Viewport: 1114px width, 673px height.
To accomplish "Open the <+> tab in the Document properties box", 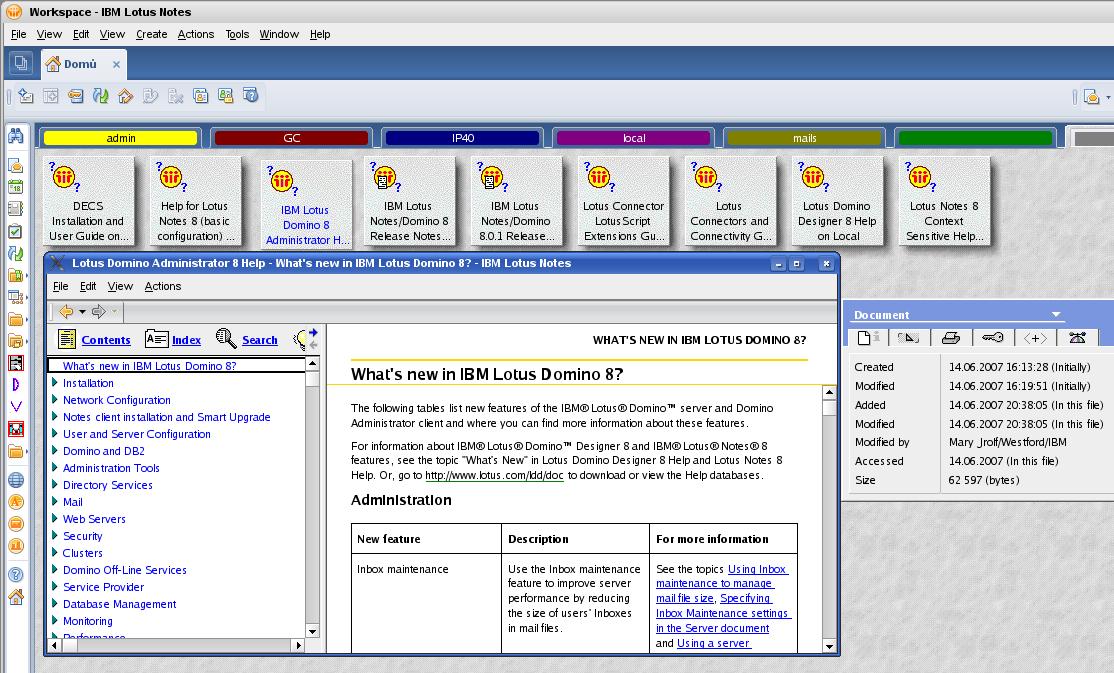I will 1035,338.
